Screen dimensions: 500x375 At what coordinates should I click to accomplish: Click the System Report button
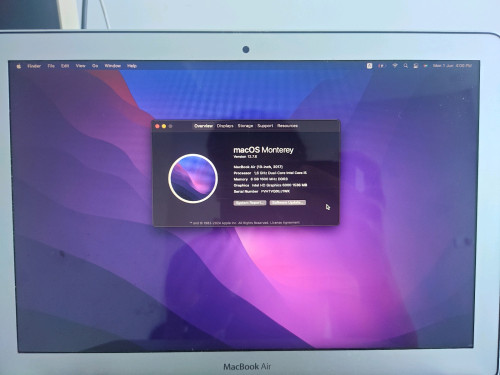click(x=250, y=203)
